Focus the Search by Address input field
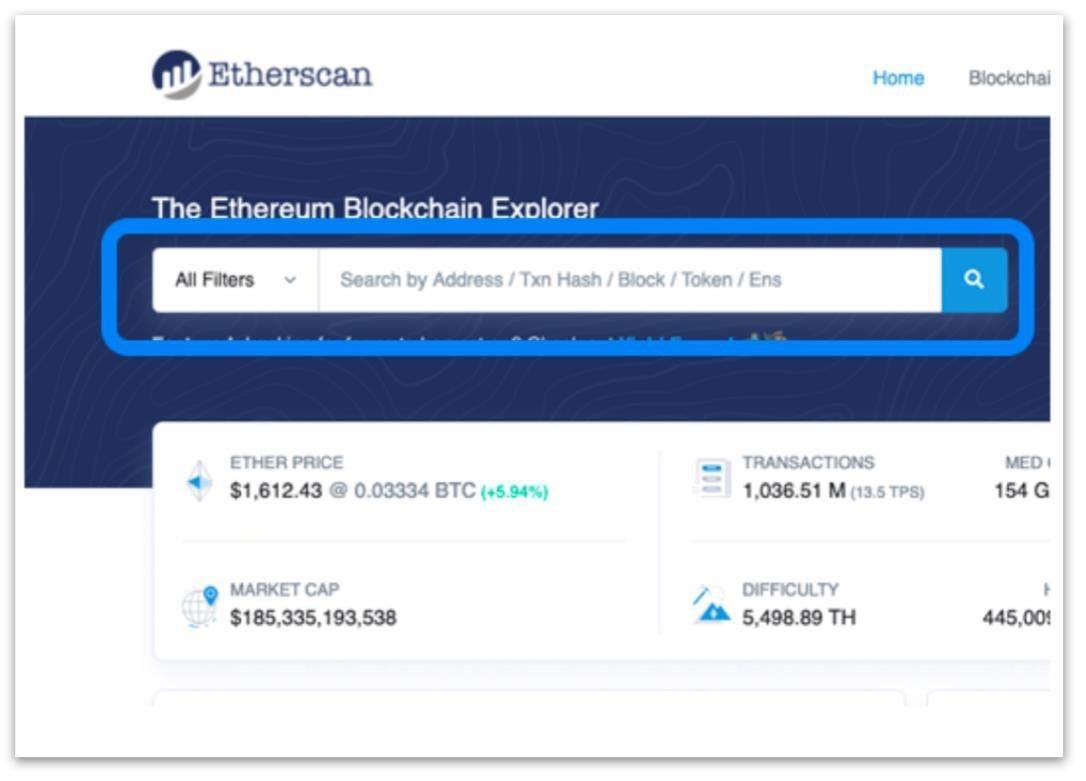 tap(630, 280)
